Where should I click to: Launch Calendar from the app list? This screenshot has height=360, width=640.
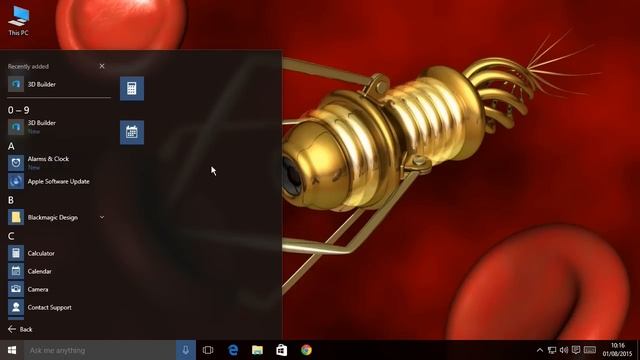click(59, 271)
